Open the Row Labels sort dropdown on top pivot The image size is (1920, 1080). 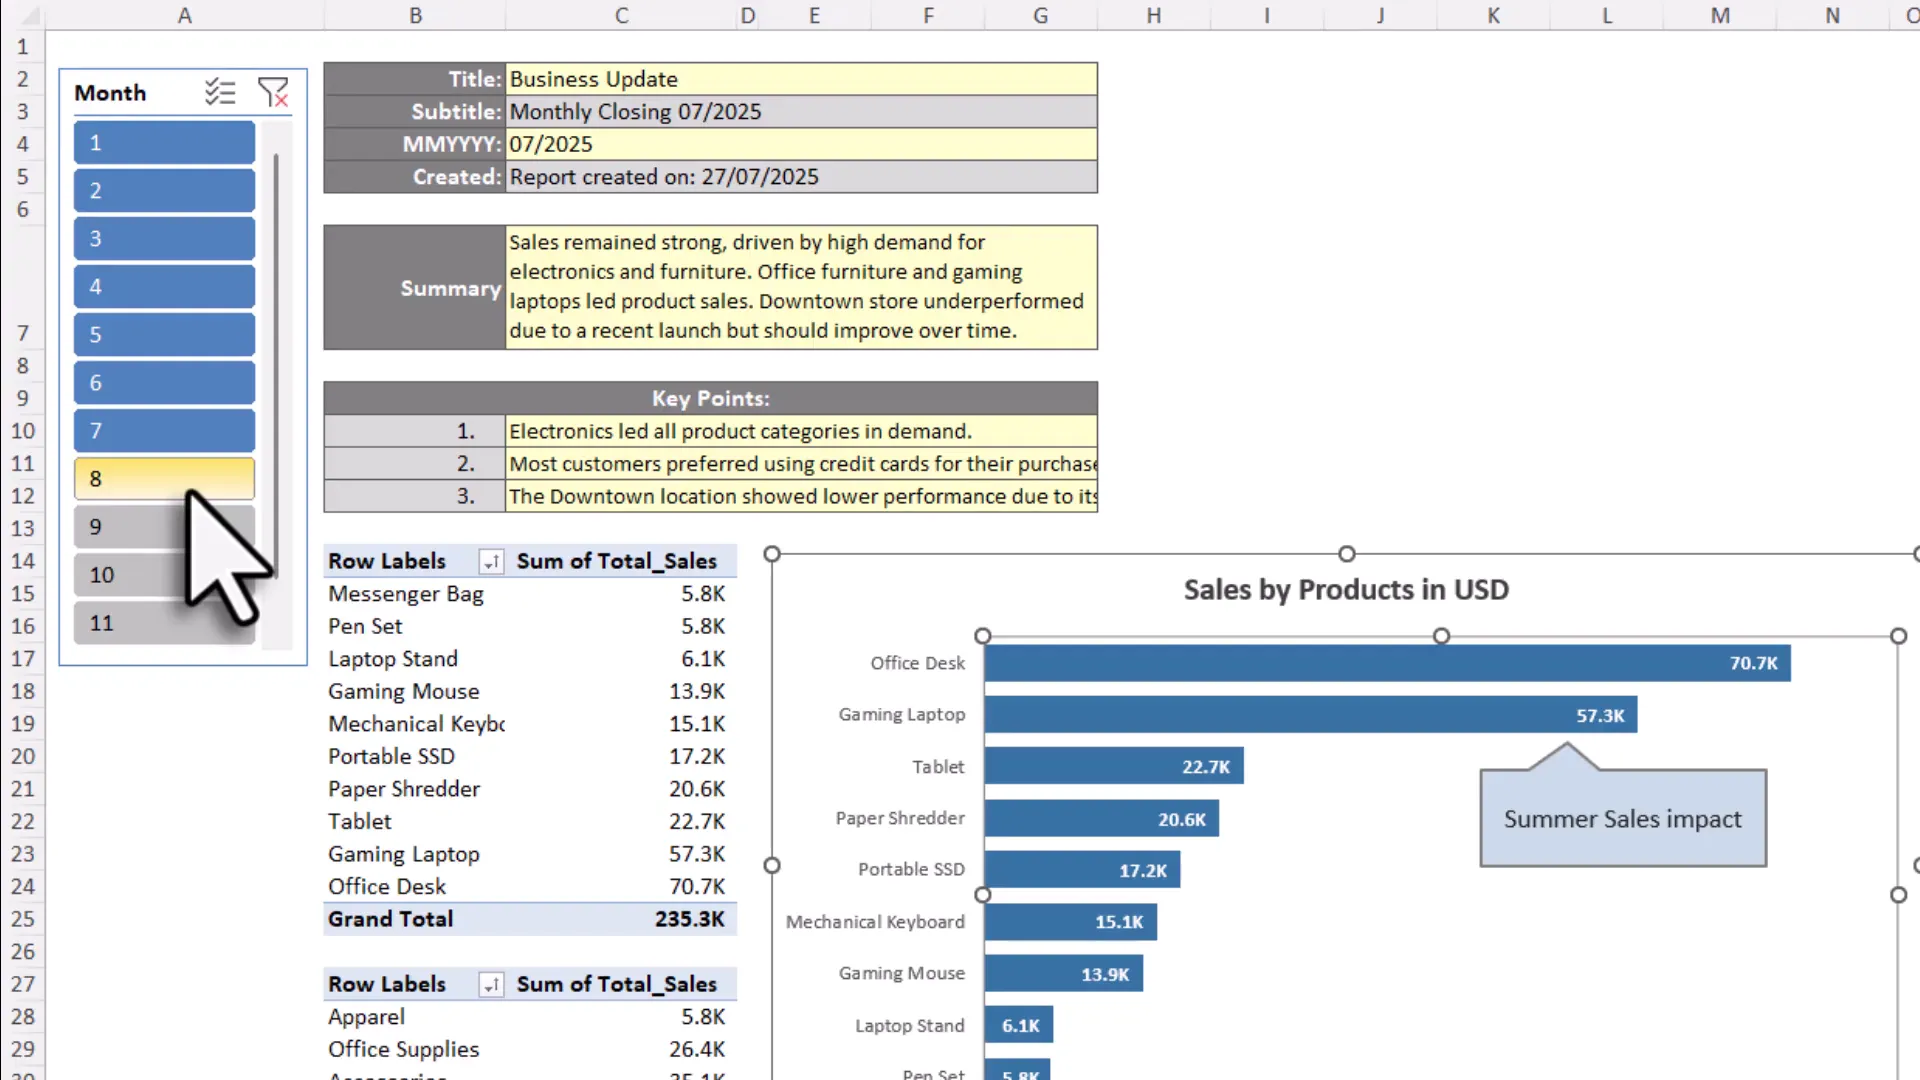490,561
